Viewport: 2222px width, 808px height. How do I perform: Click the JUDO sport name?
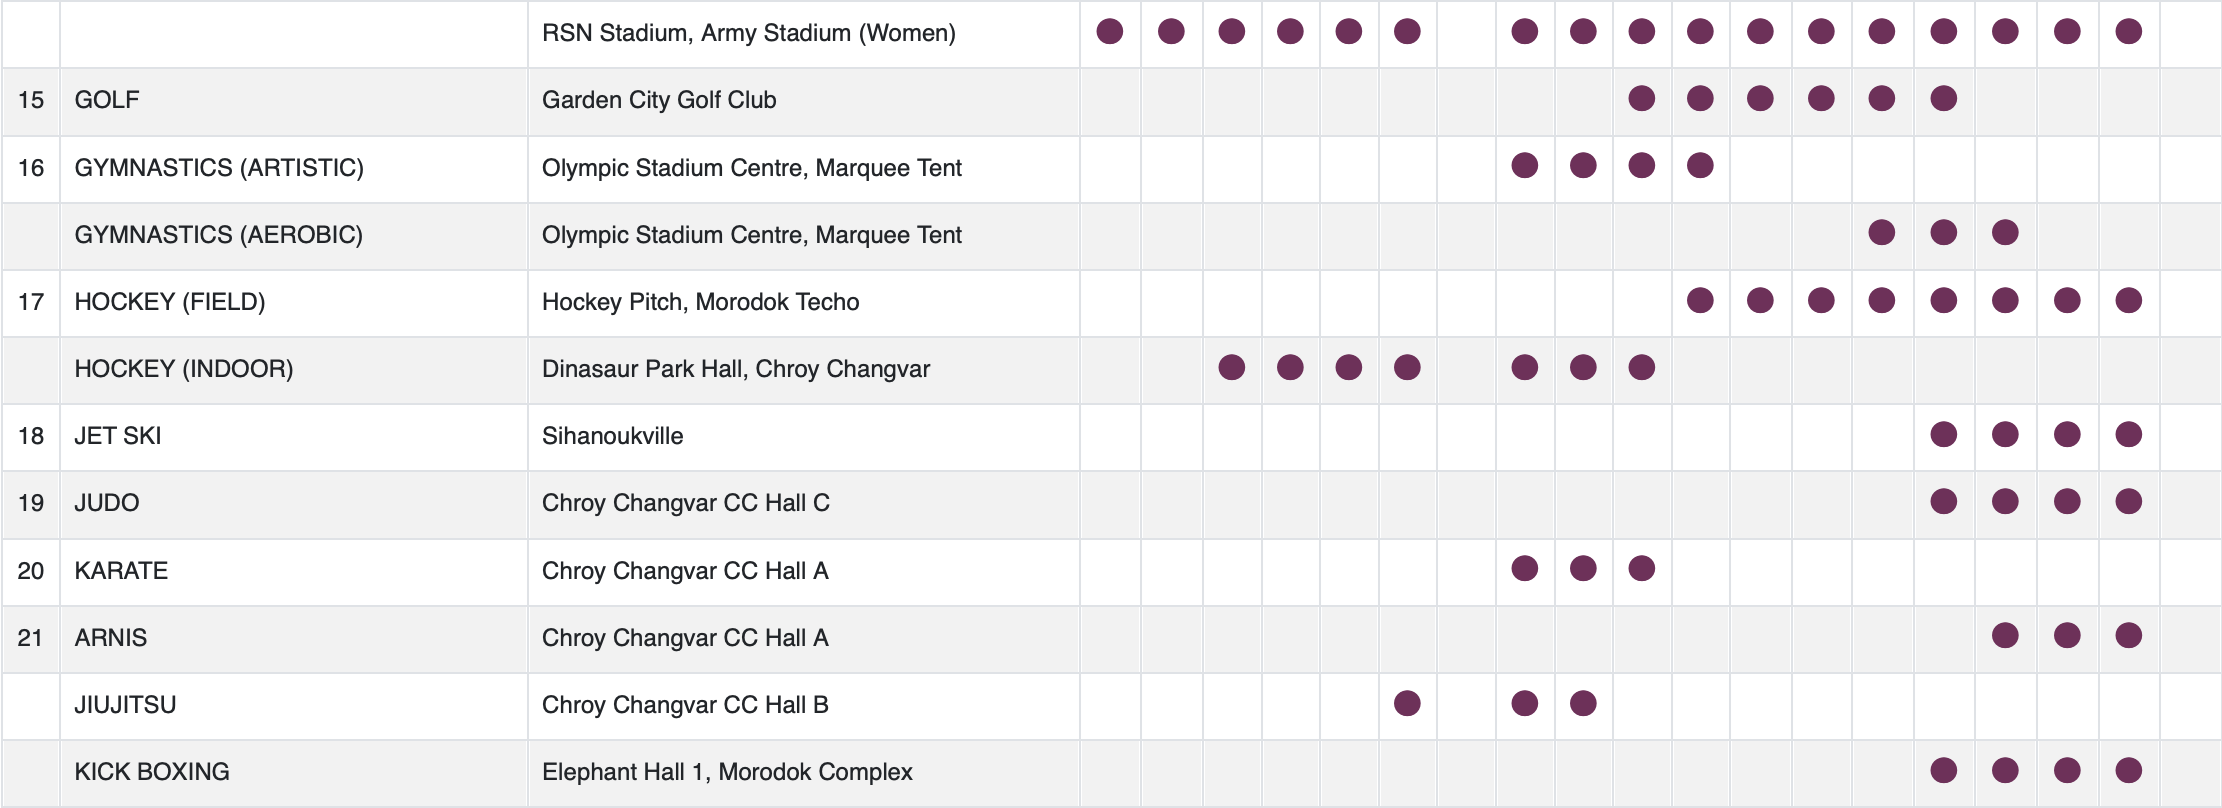tap(107, 503)
